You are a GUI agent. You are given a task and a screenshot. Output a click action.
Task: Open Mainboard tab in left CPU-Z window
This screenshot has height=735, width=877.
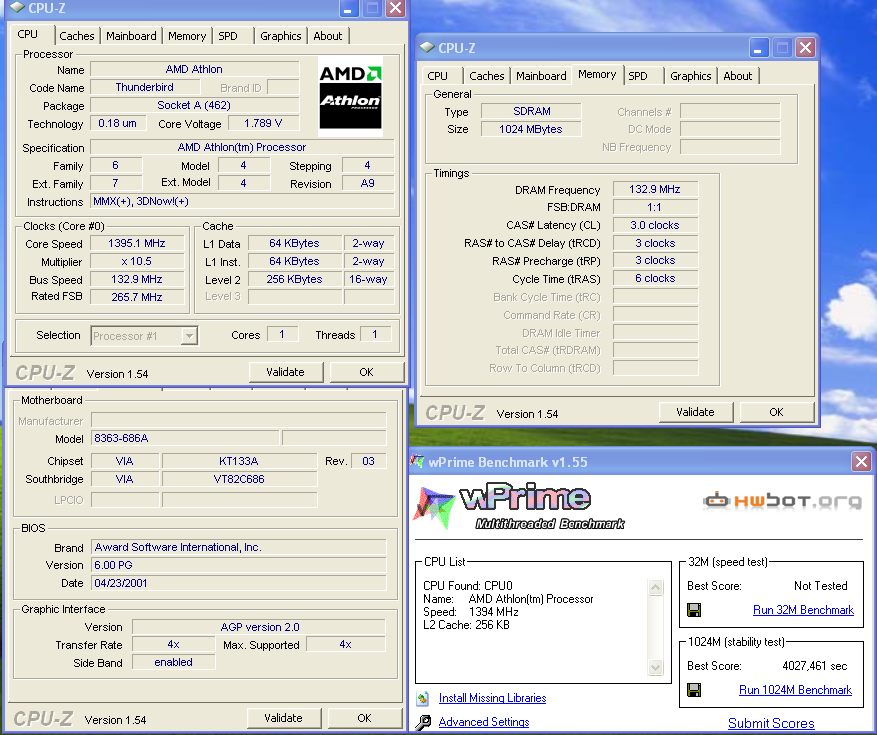click(131, 36)
